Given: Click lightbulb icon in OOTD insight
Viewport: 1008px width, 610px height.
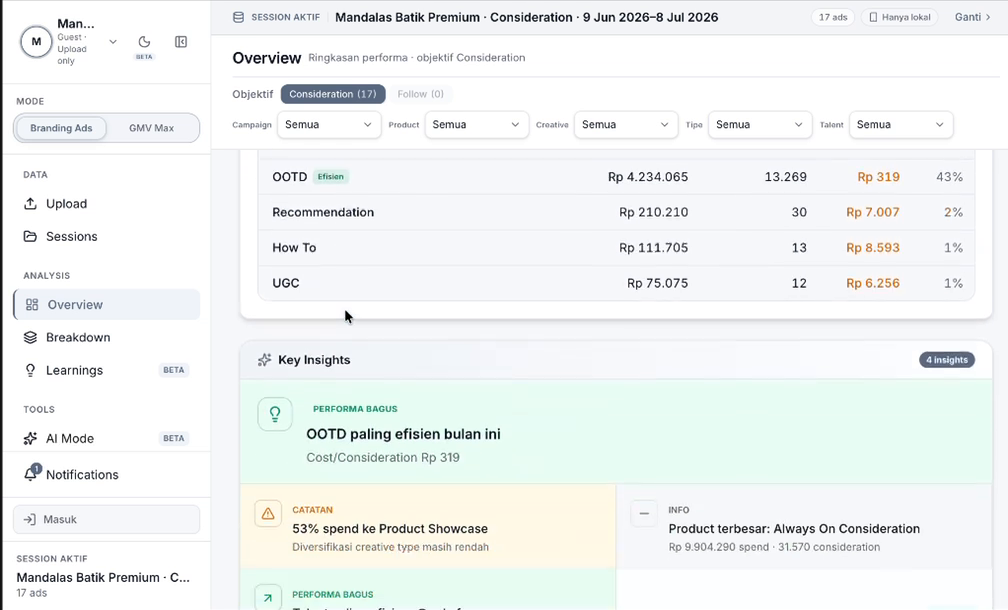Looking at the screenshot, I should pyautogui.click(x=275, y=414).
